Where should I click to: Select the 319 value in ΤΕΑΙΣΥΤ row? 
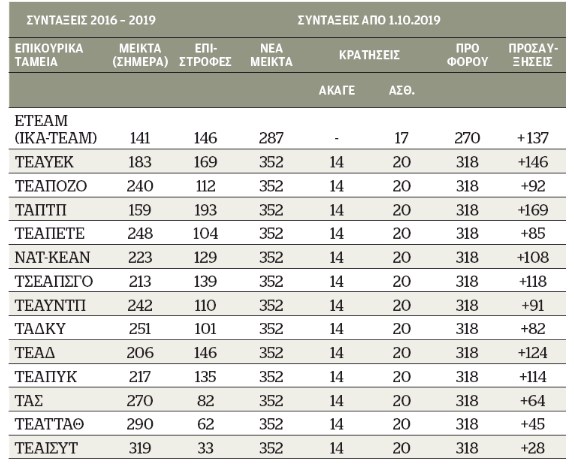point(140,448)
